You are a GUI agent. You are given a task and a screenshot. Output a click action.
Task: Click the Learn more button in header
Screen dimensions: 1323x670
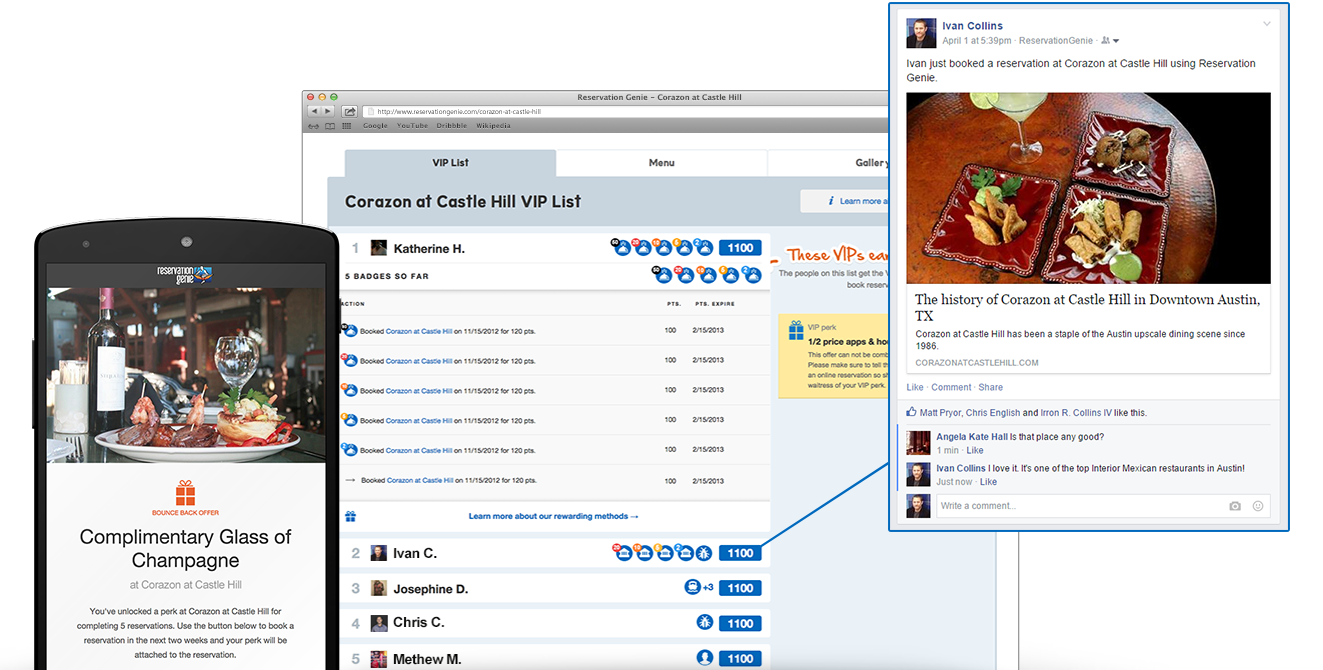point(844,201)
